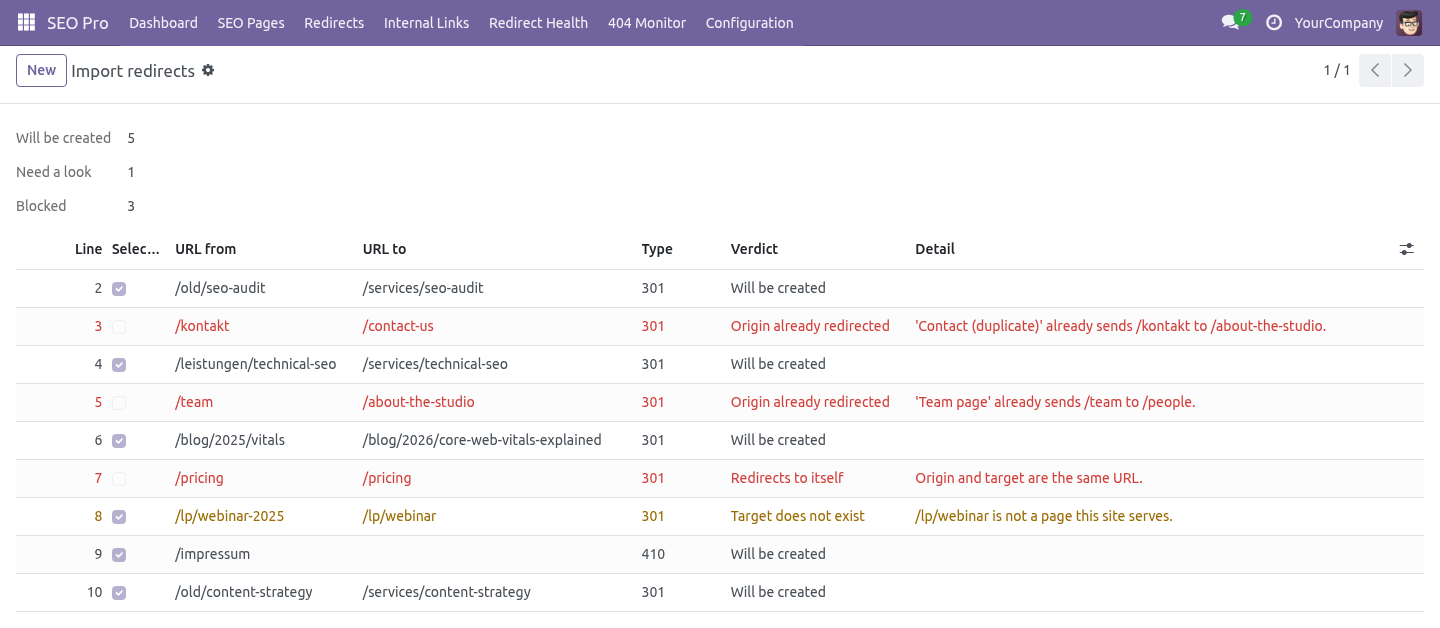Click the /services/seo-audit URL to cell
Viewport: 1440px width, 628px height.
pos(423,288)
